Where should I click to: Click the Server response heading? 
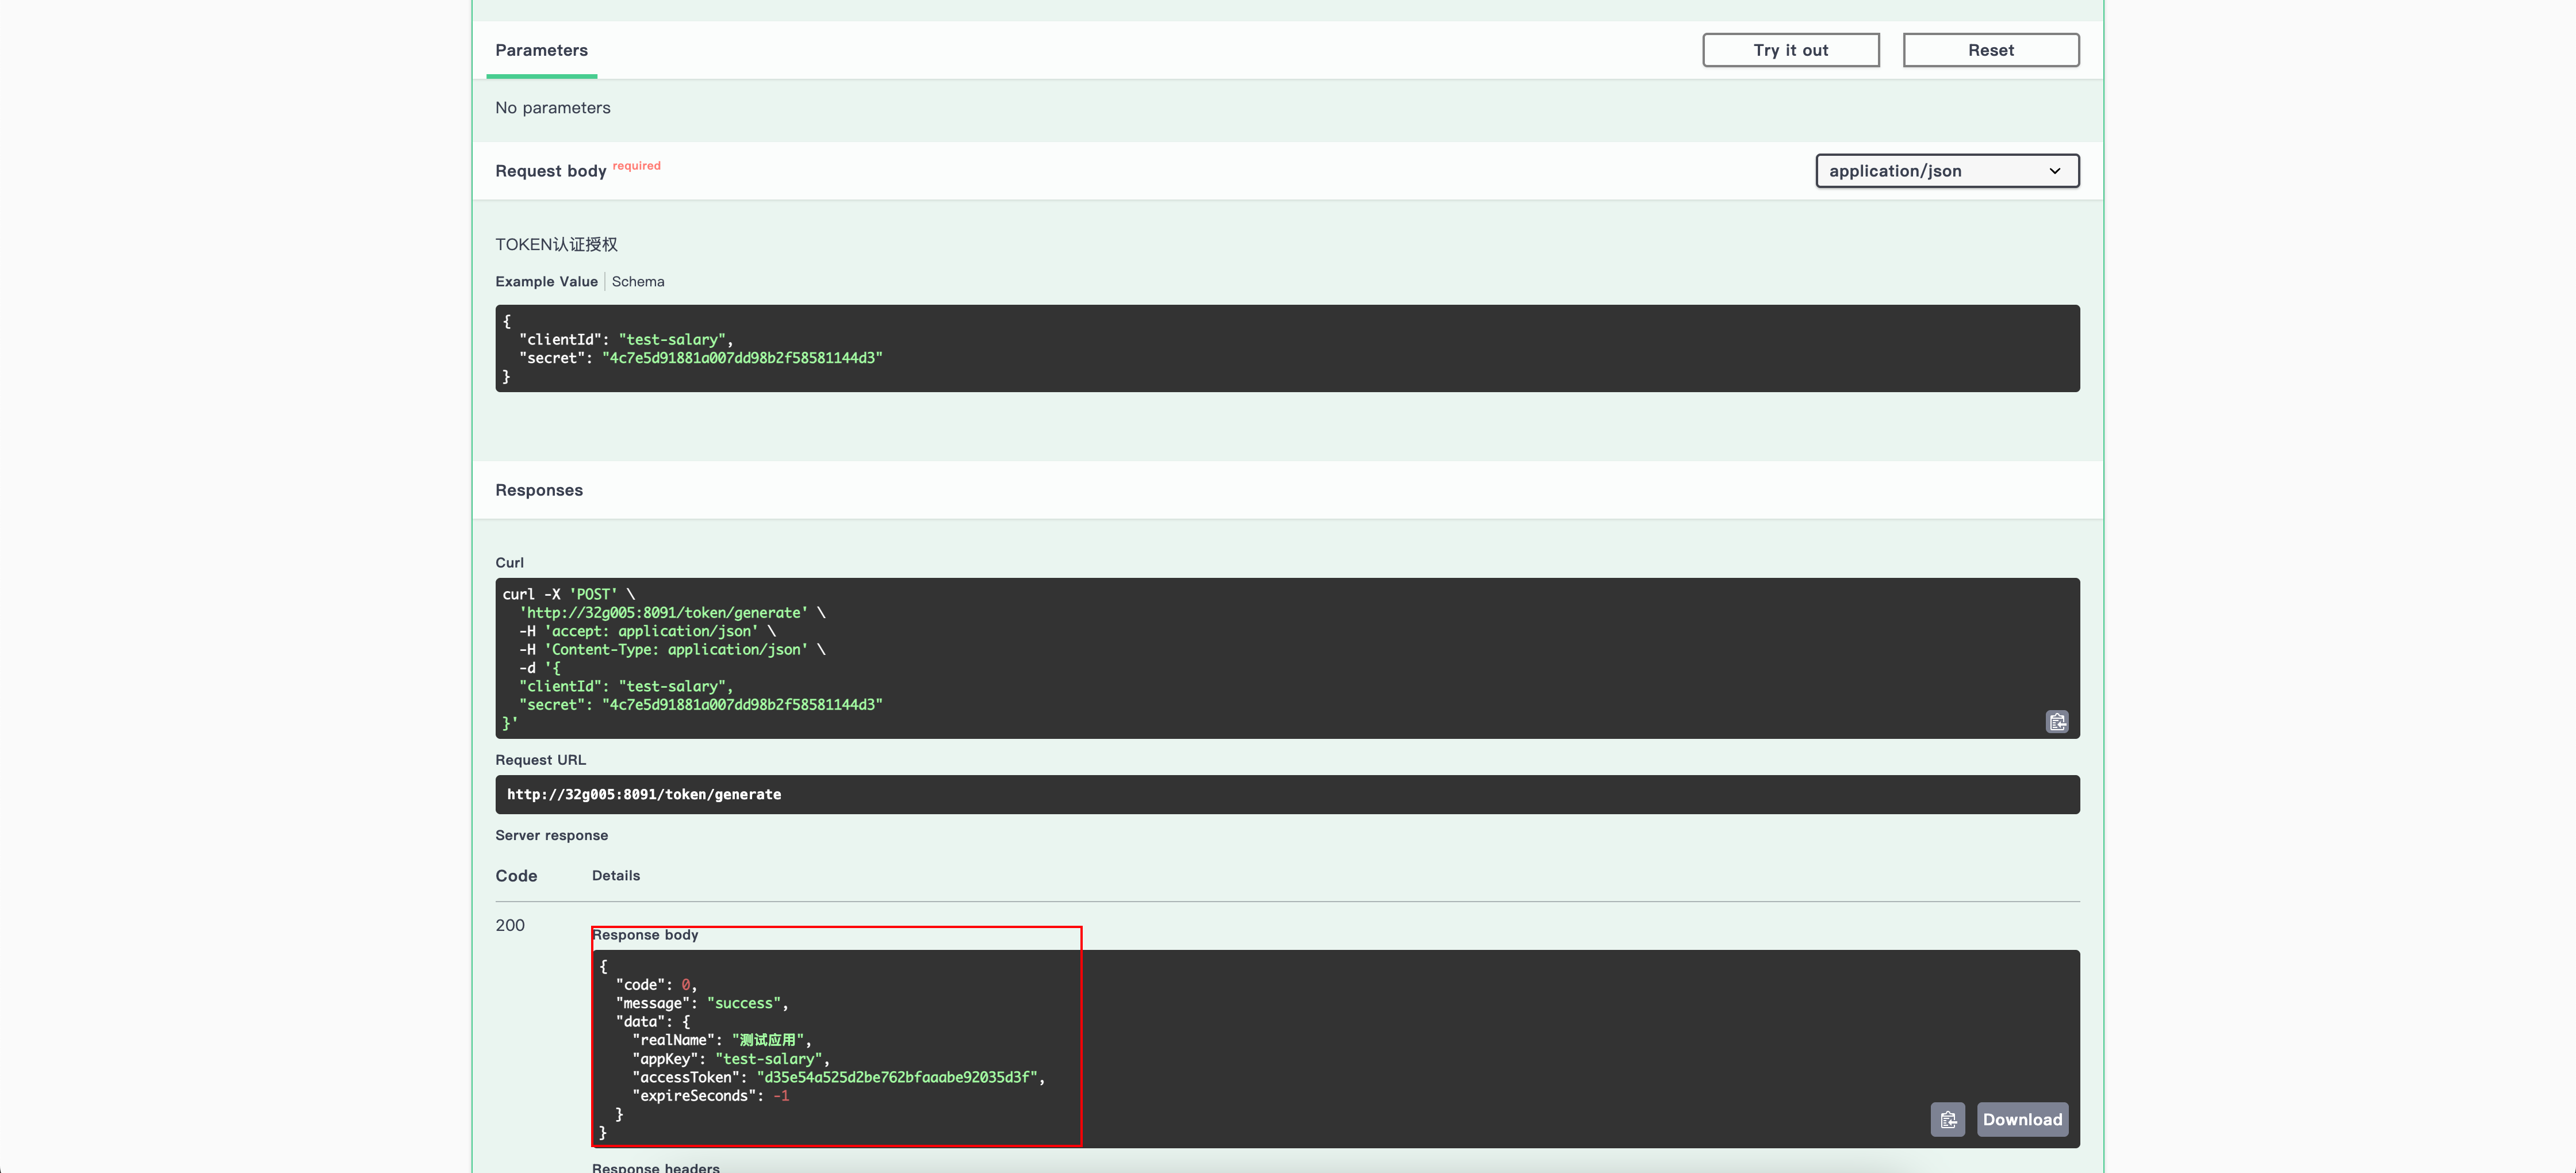point(551,835)
